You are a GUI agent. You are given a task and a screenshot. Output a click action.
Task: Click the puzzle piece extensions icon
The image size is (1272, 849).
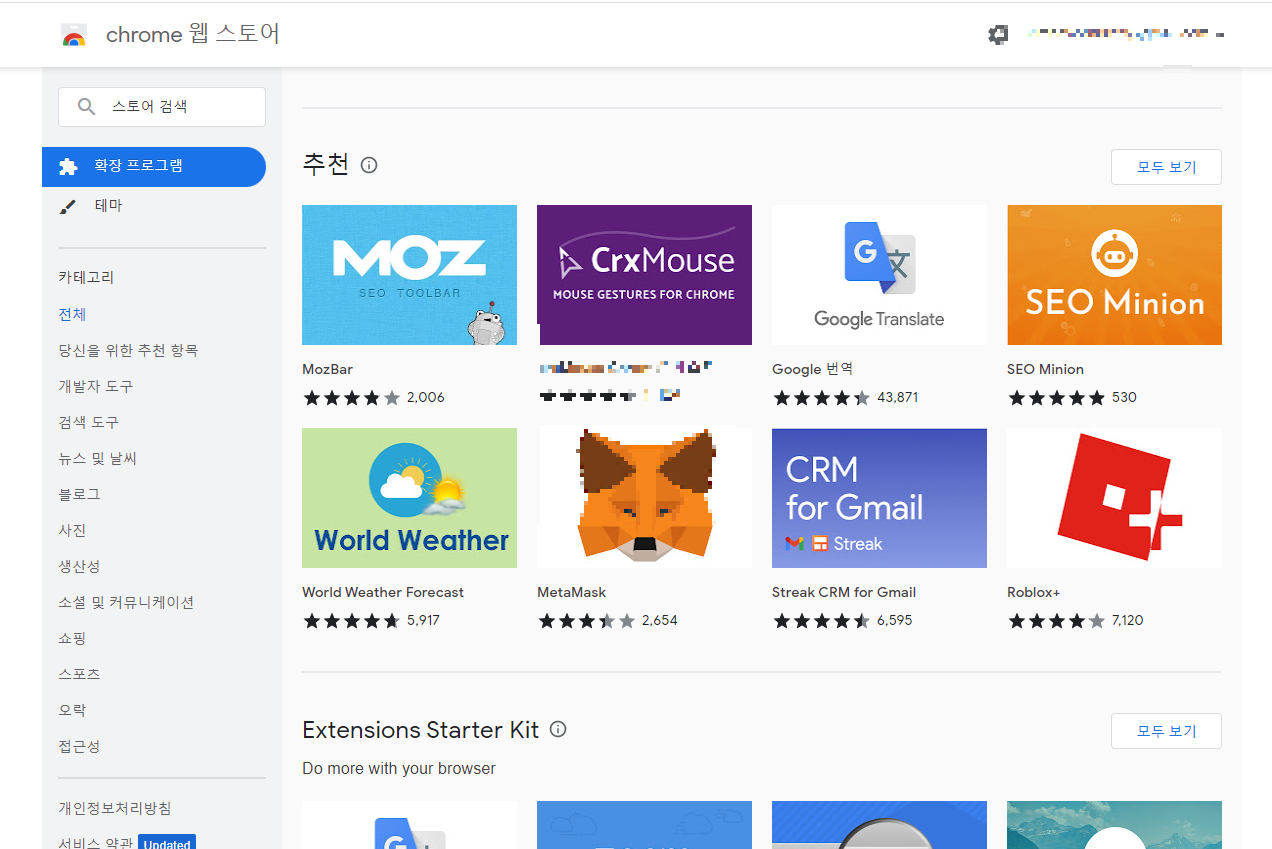(x=68, y=166)
